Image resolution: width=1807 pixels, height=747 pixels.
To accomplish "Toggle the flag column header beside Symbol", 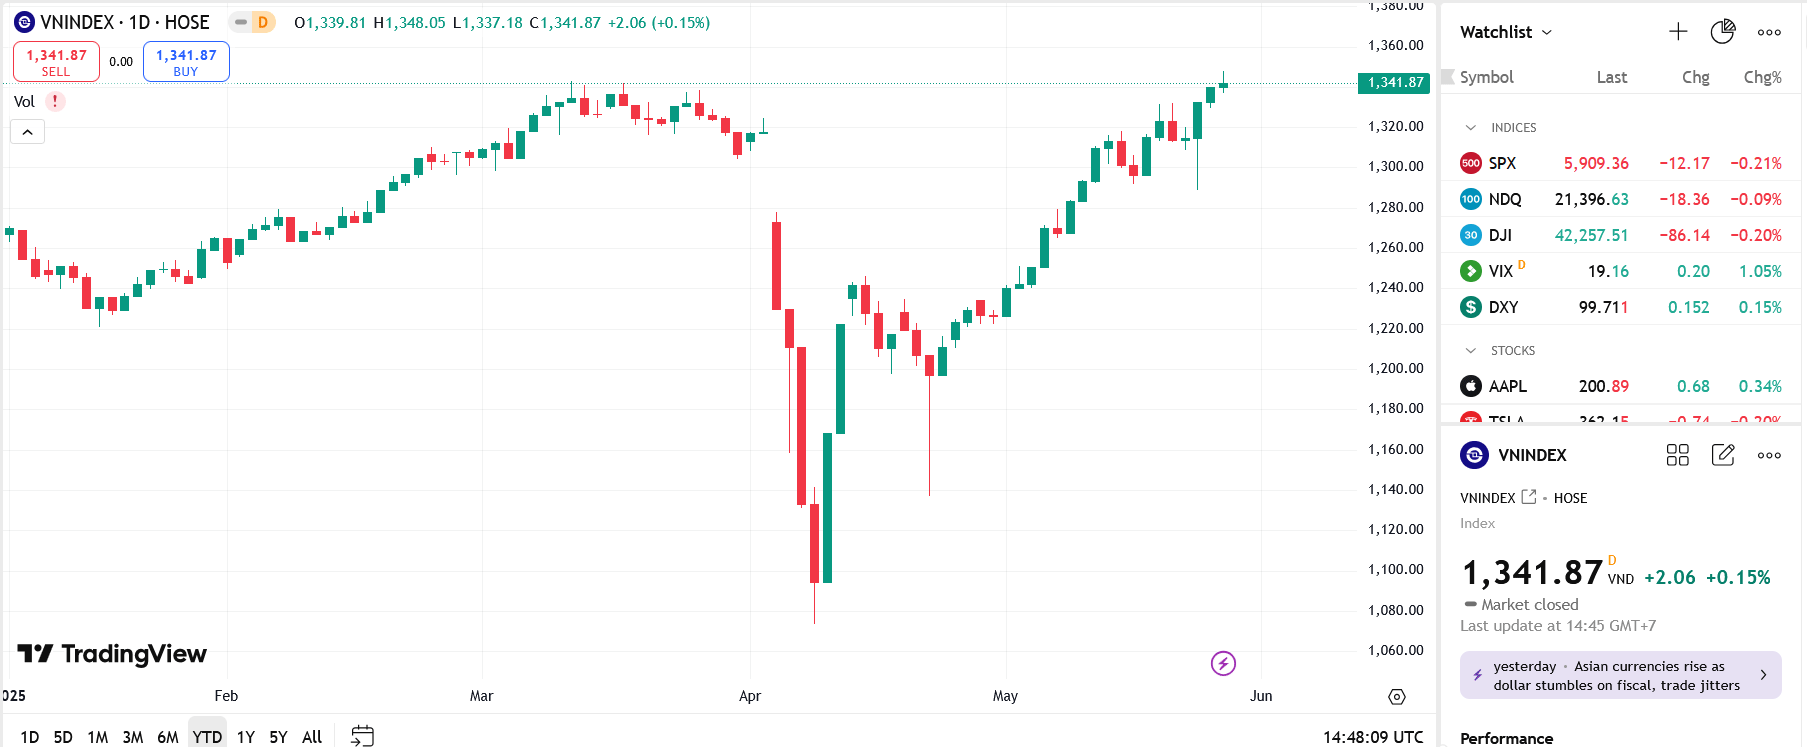I will click(1447, 77).
